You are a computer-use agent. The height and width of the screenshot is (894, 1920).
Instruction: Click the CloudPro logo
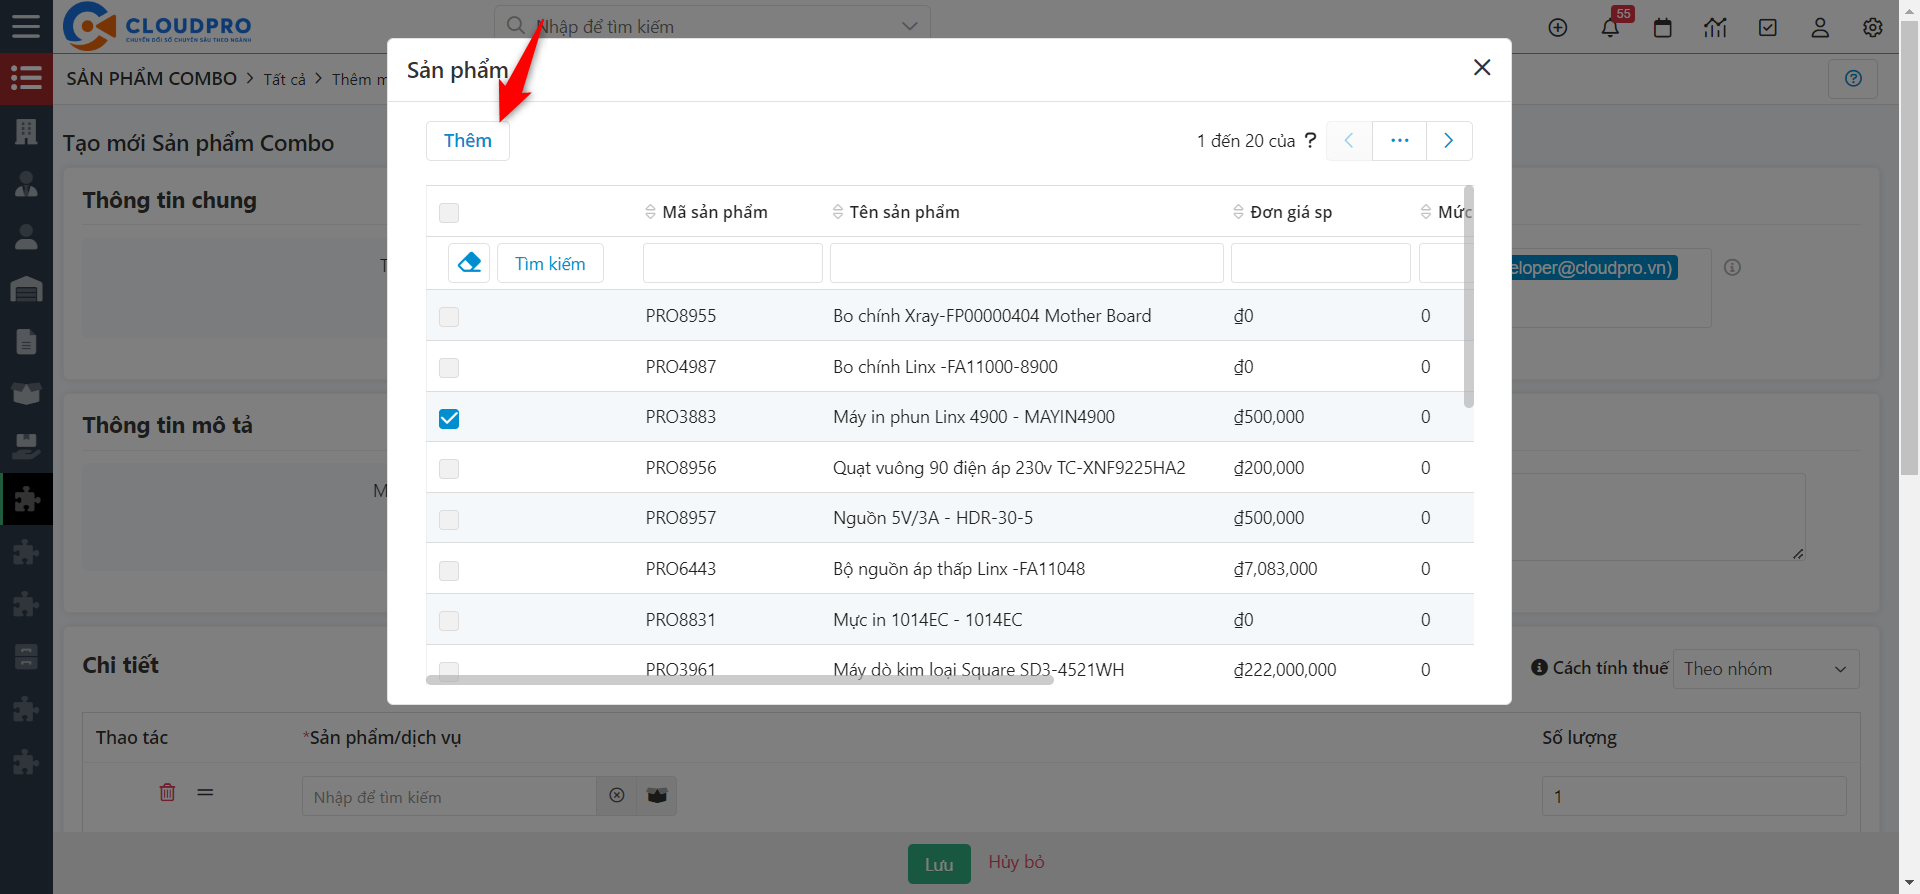pyautogui.click(x=157, y=26)
